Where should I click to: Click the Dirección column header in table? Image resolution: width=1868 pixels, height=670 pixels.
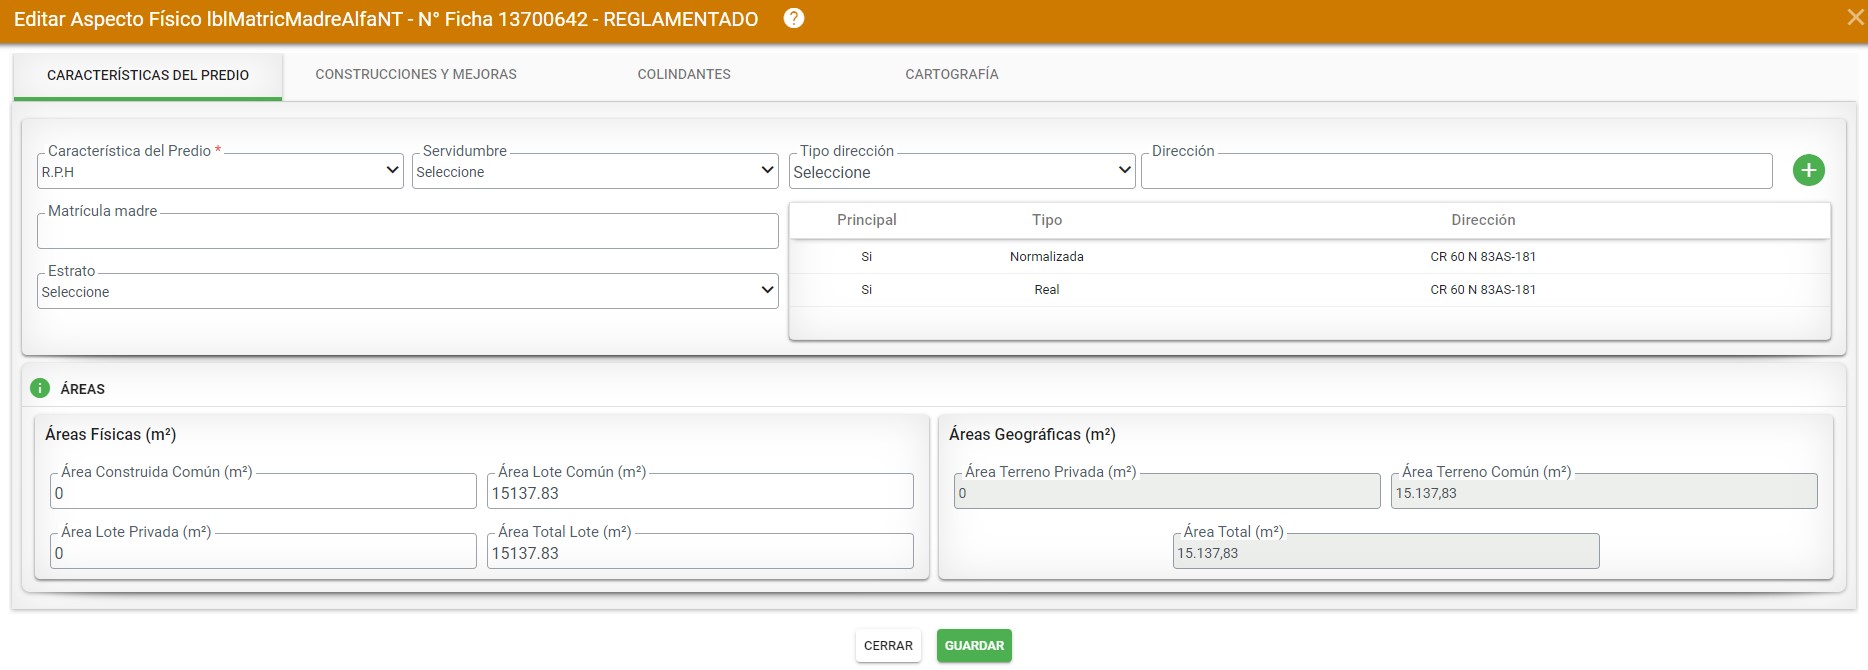click(x=1483, y=220)
